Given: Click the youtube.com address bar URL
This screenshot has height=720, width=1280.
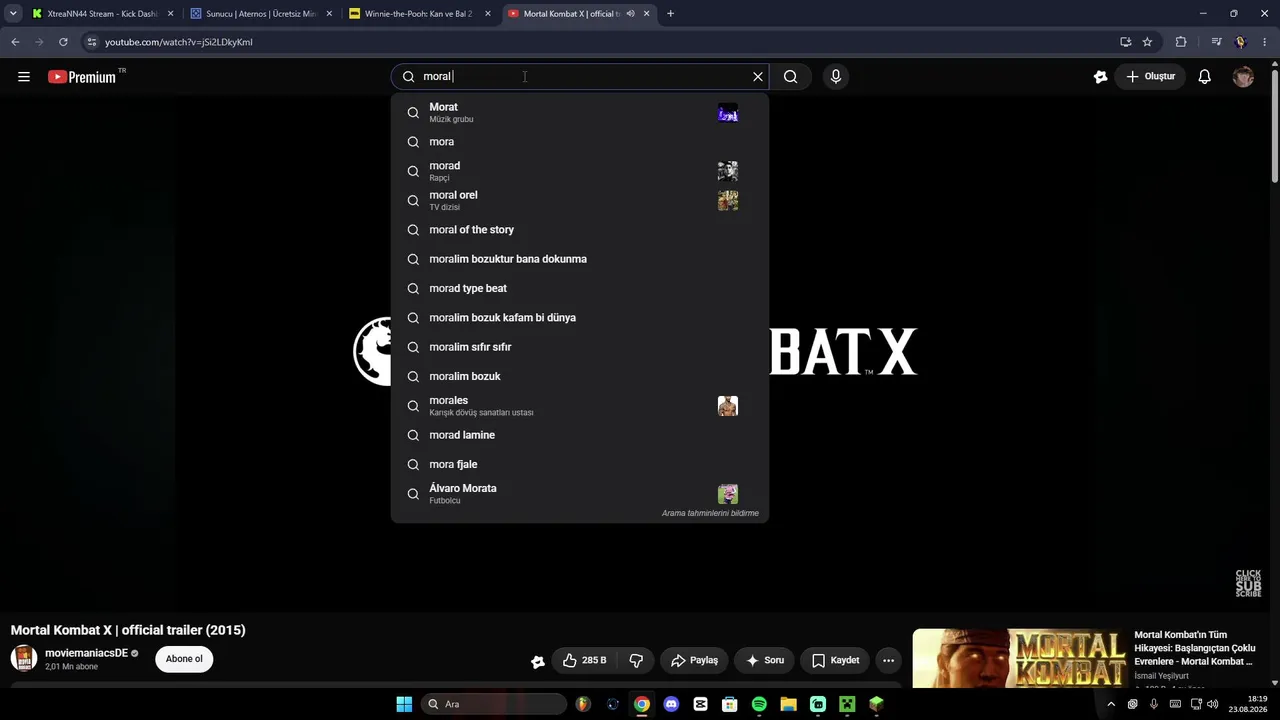Looking at the screenshot, I should pyautogui.click(x=179, y=42).
